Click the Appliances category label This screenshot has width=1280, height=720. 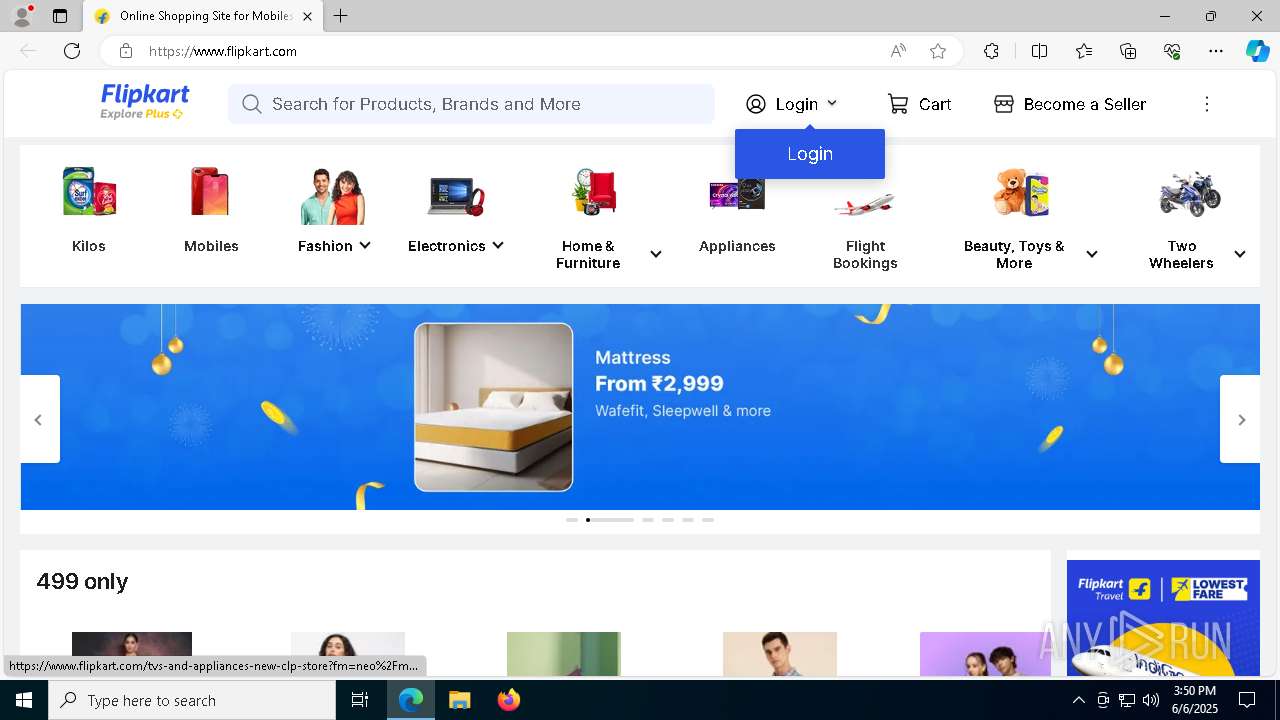(737, 246)
